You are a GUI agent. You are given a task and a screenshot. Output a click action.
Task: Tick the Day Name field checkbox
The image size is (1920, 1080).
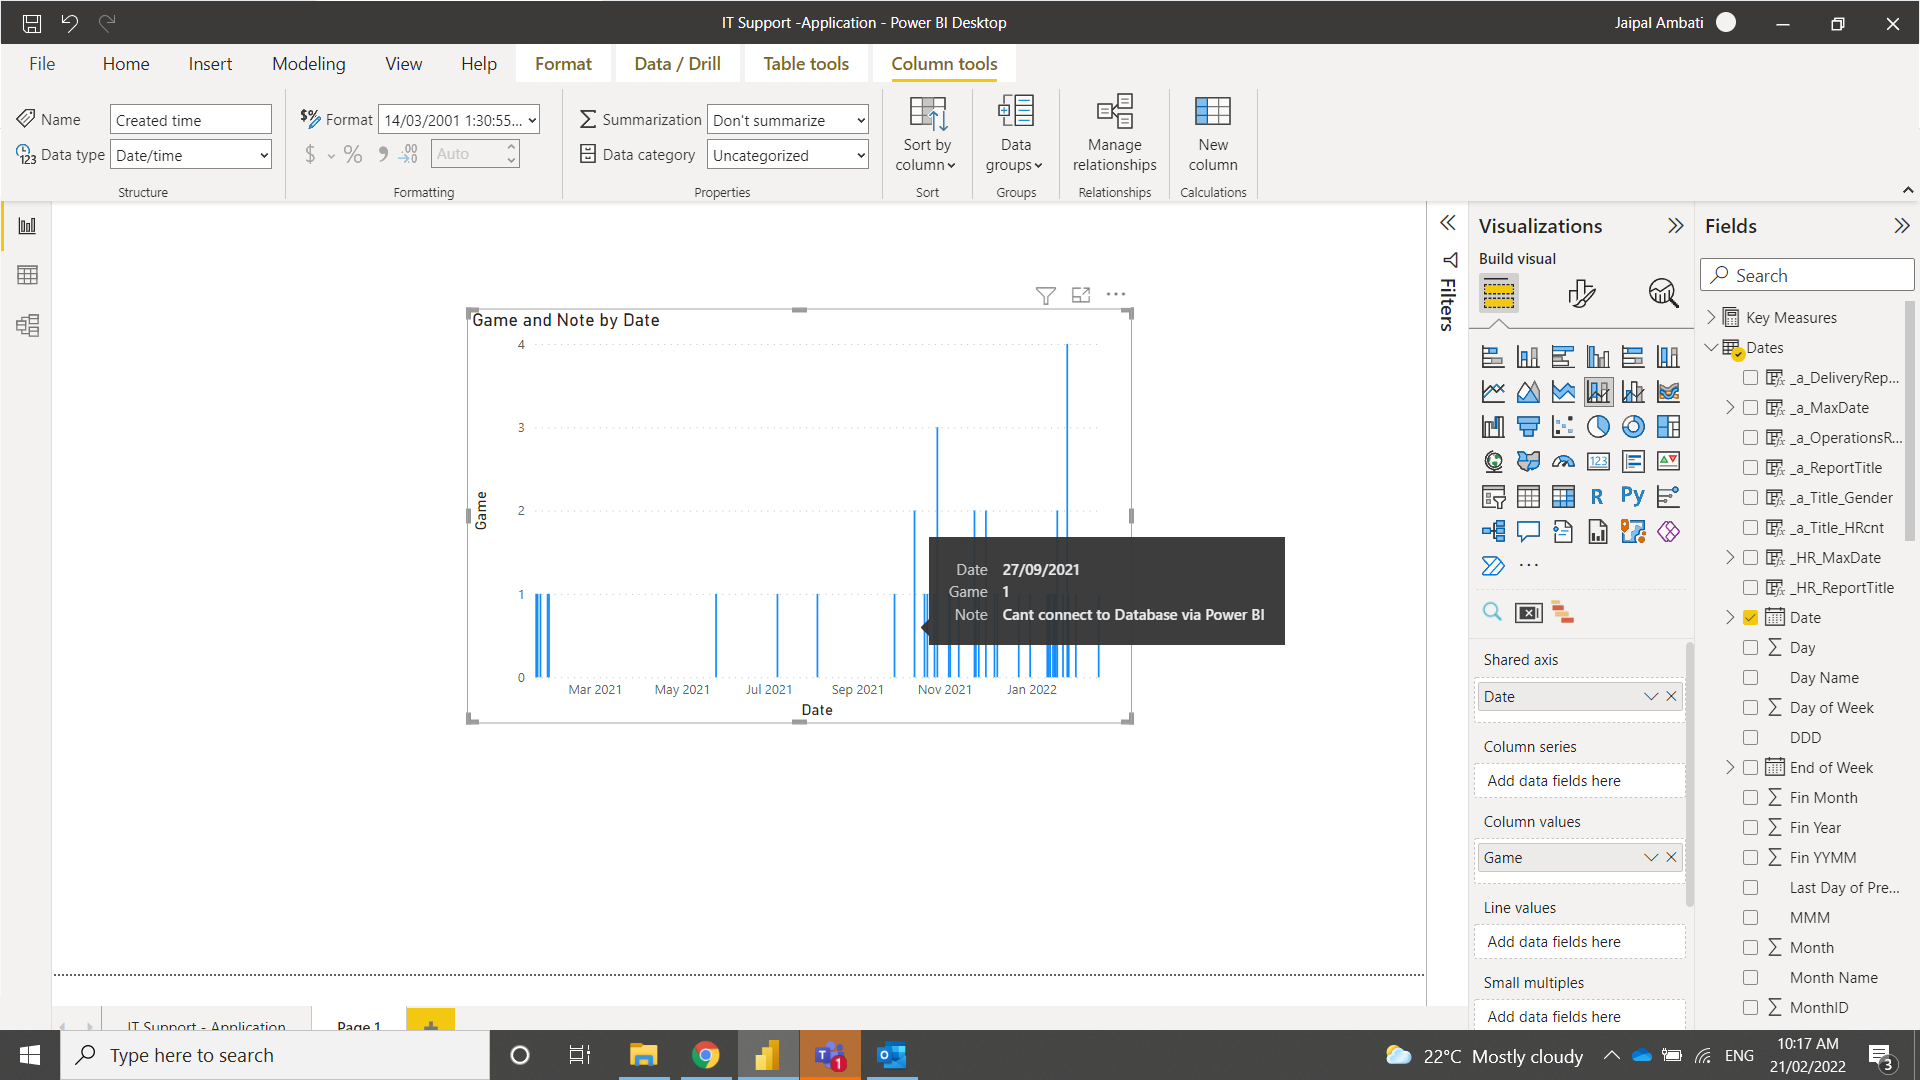[1750, 677]
